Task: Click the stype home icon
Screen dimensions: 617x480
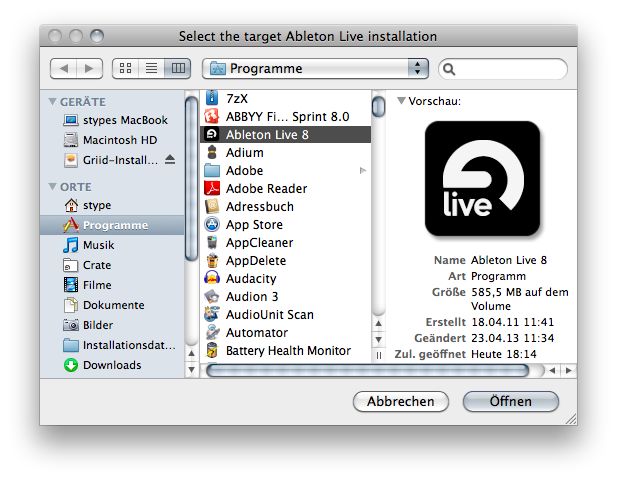Action: pos(71,205)
